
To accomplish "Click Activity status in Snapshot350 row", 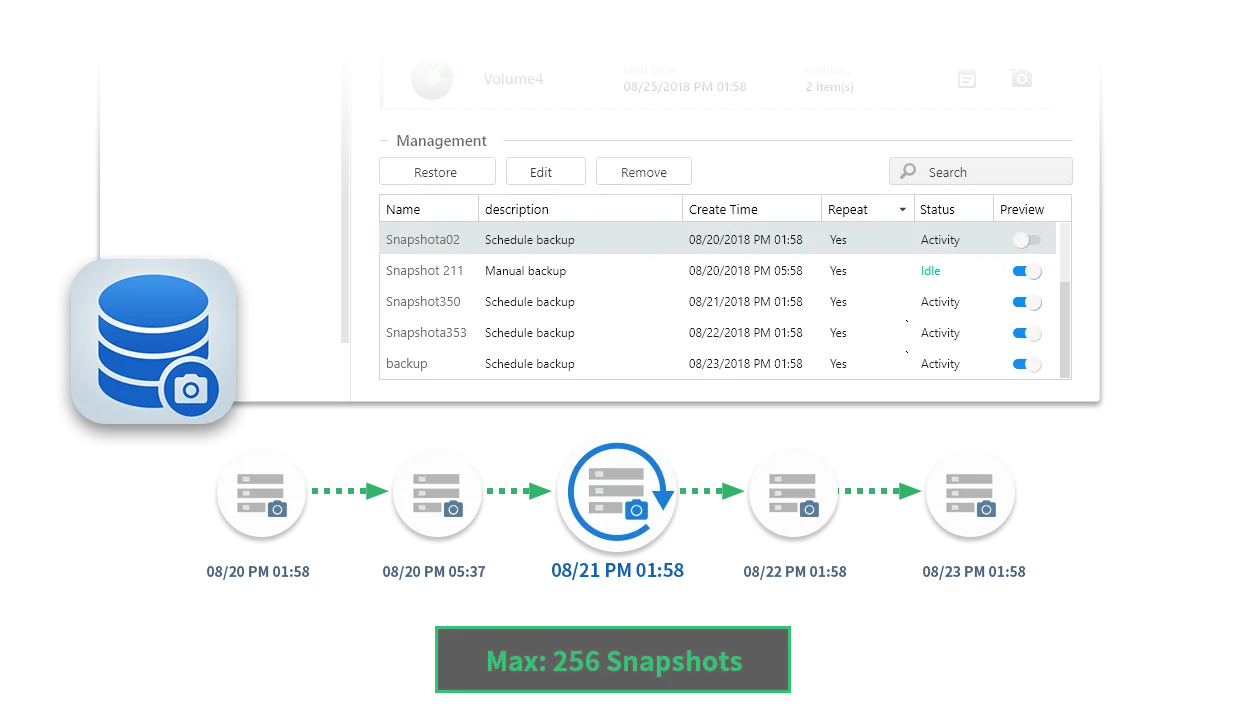I will coord(940,302).
